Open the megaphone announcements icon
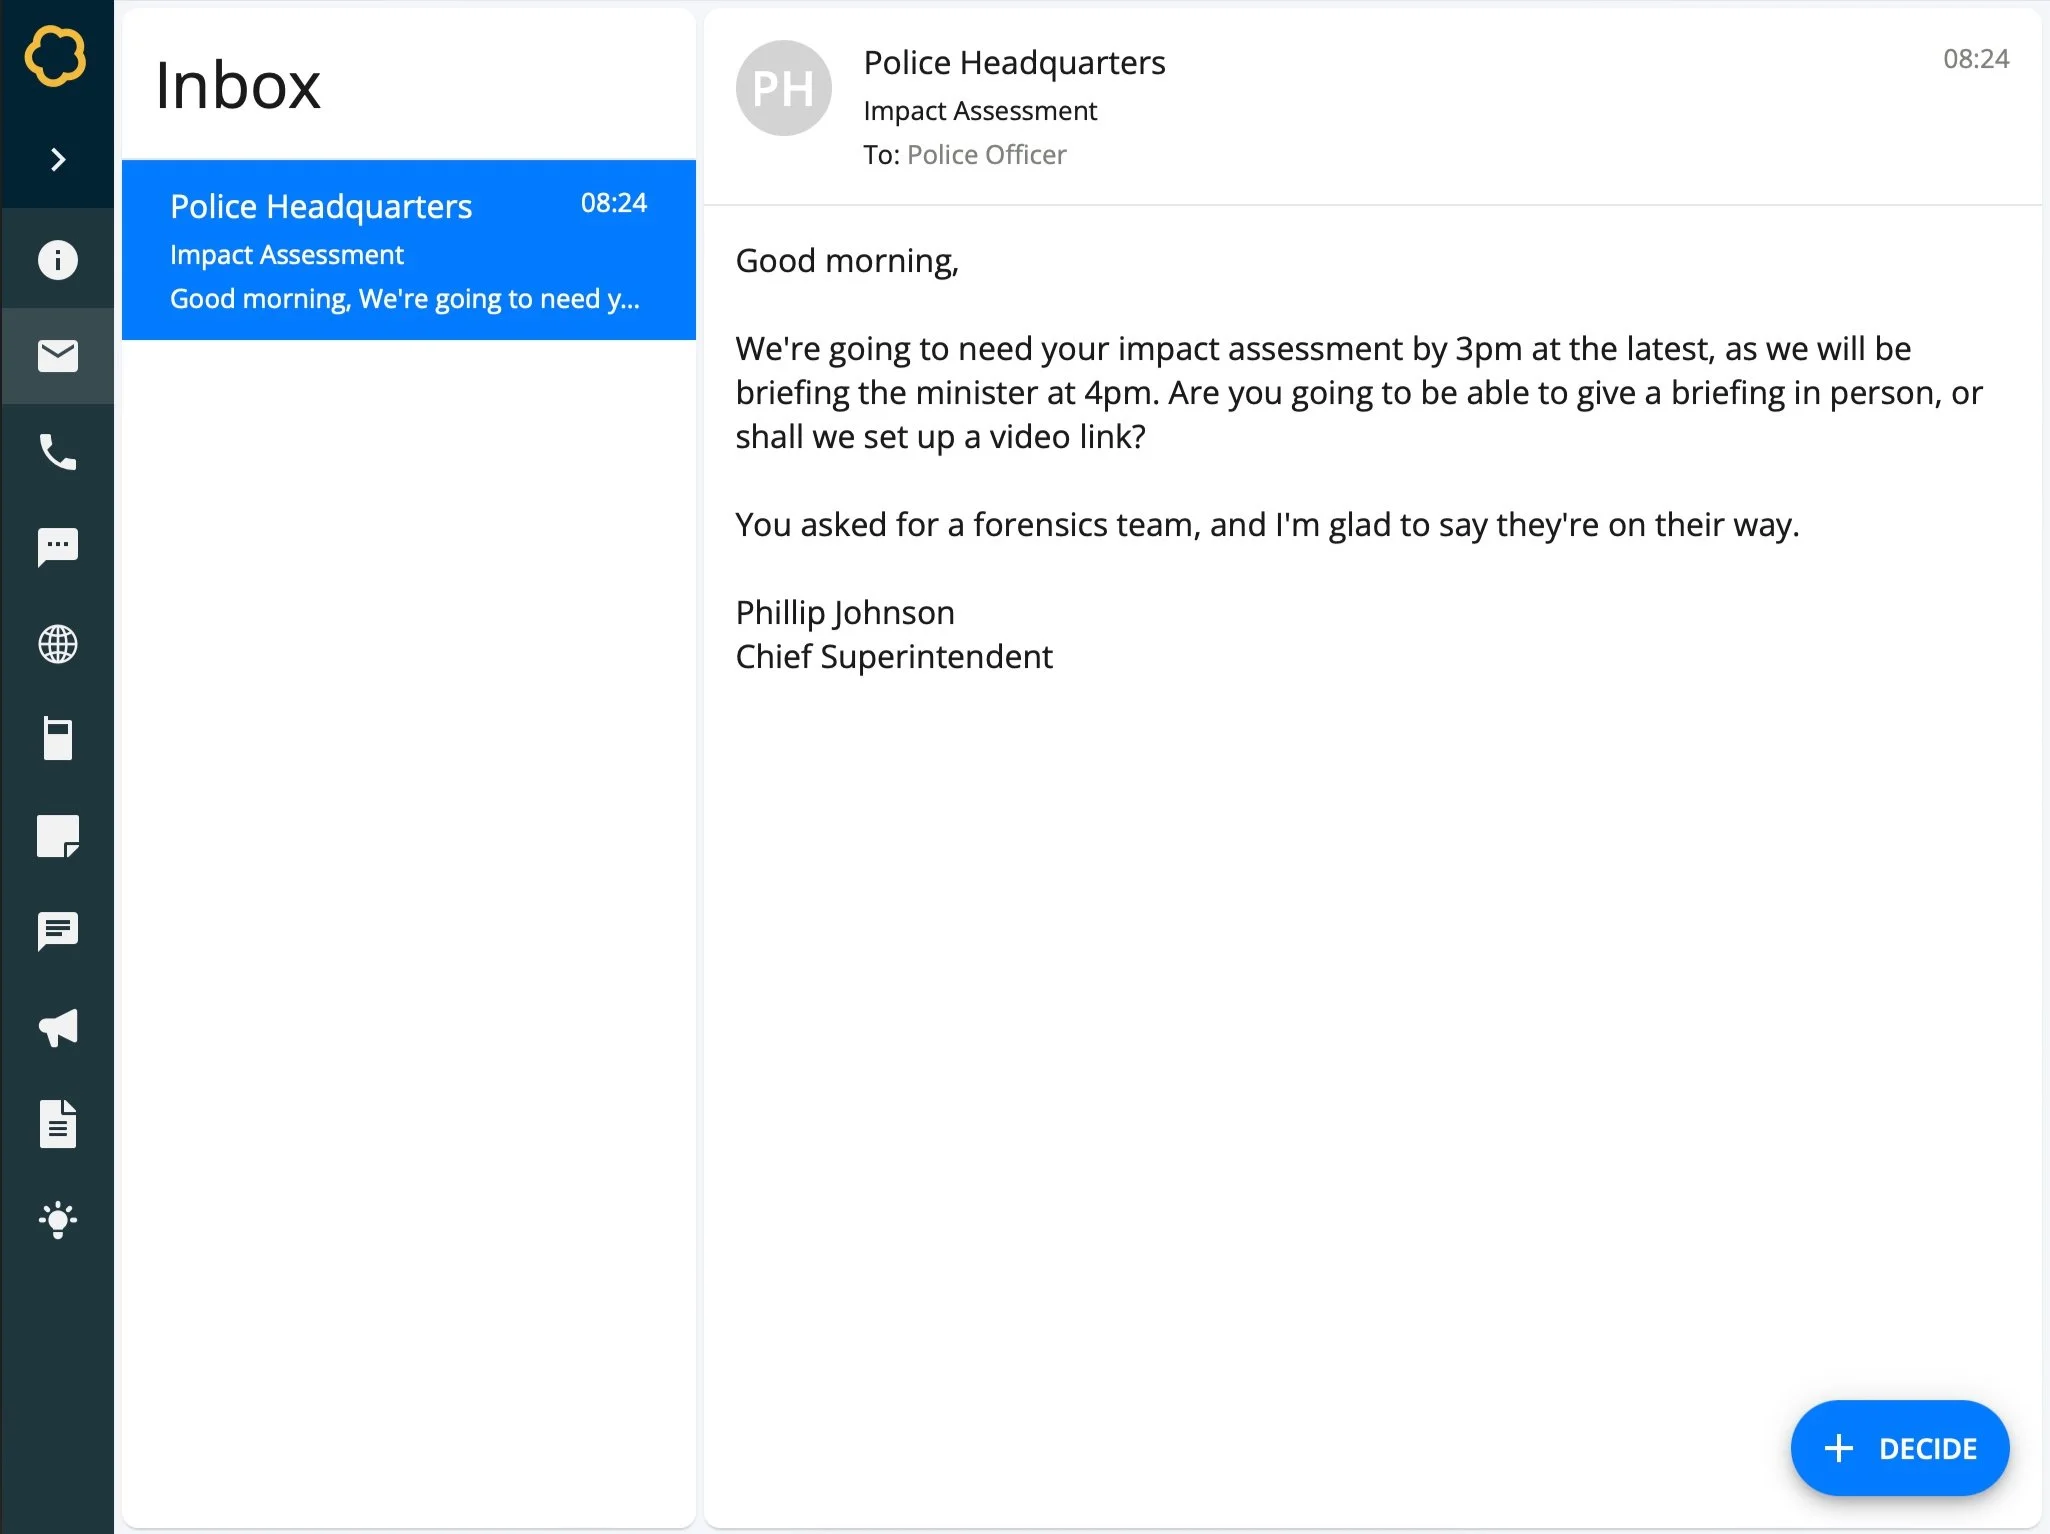2050x1534 pixels. click(57, 1027)
